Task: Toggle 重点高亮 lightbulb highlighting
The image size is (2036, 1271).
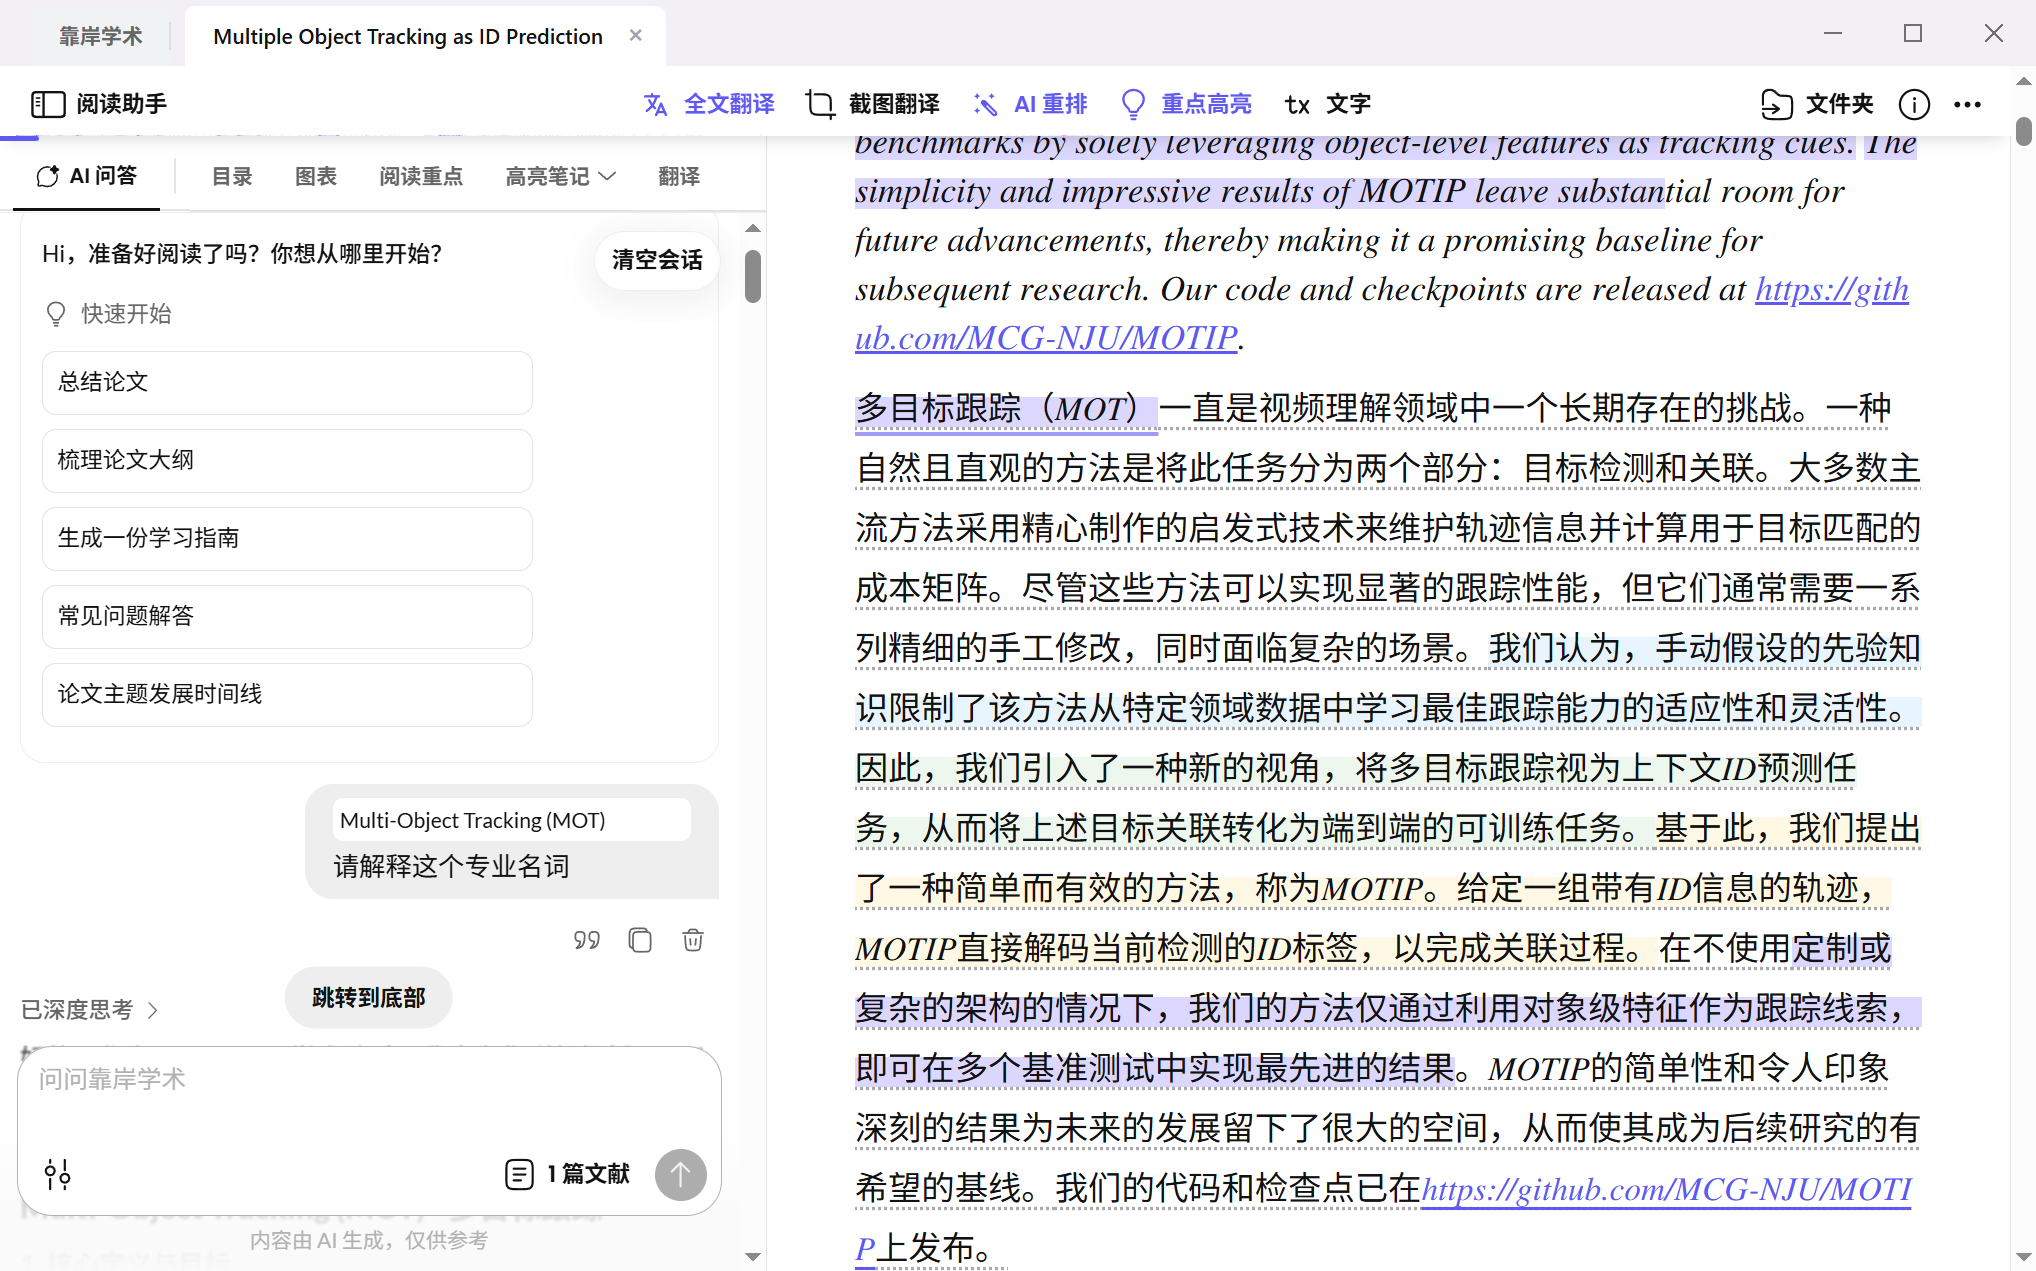Action: tap(1133, 104)
